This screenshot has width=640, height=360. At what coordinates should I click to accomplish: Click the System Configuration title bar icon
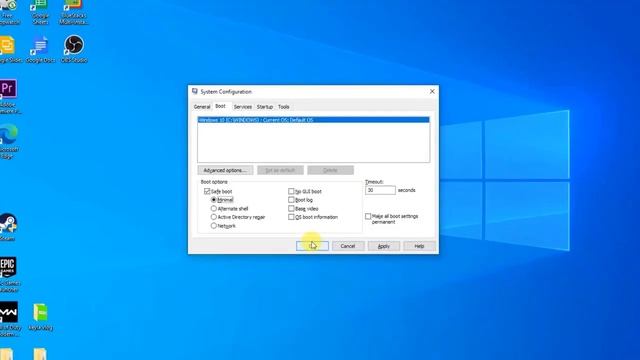(195, 91)
